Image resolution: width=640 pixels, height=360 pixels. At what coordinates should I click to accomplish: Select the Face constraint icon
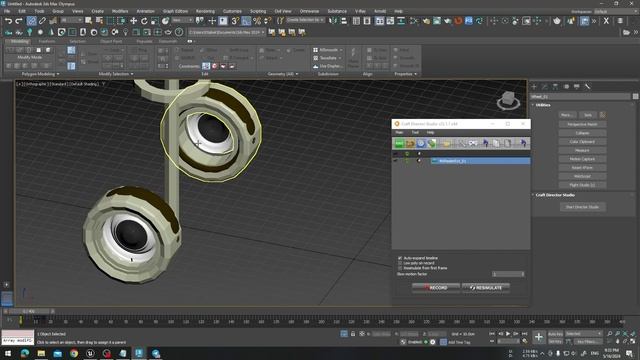[x=223, y=66]
